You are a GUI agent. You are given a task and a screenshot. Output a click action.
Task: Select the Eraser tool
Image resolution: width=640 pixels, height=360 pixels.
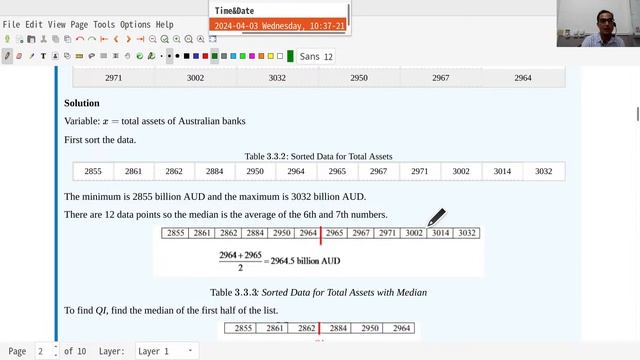click(19, 56)
